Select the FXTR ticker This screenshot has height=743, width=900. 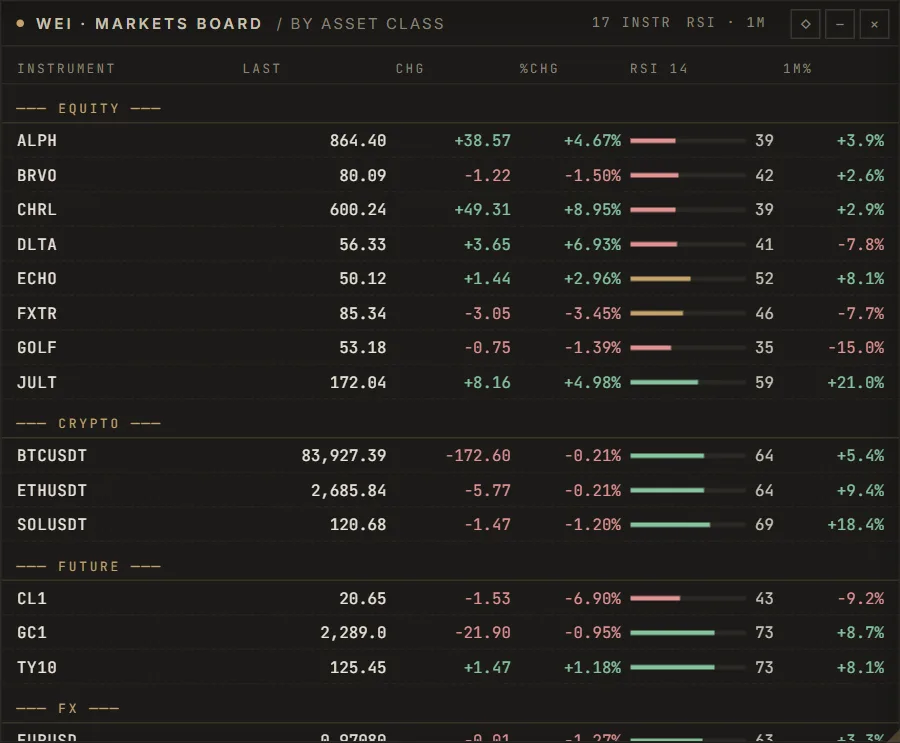tap(37, 314)
